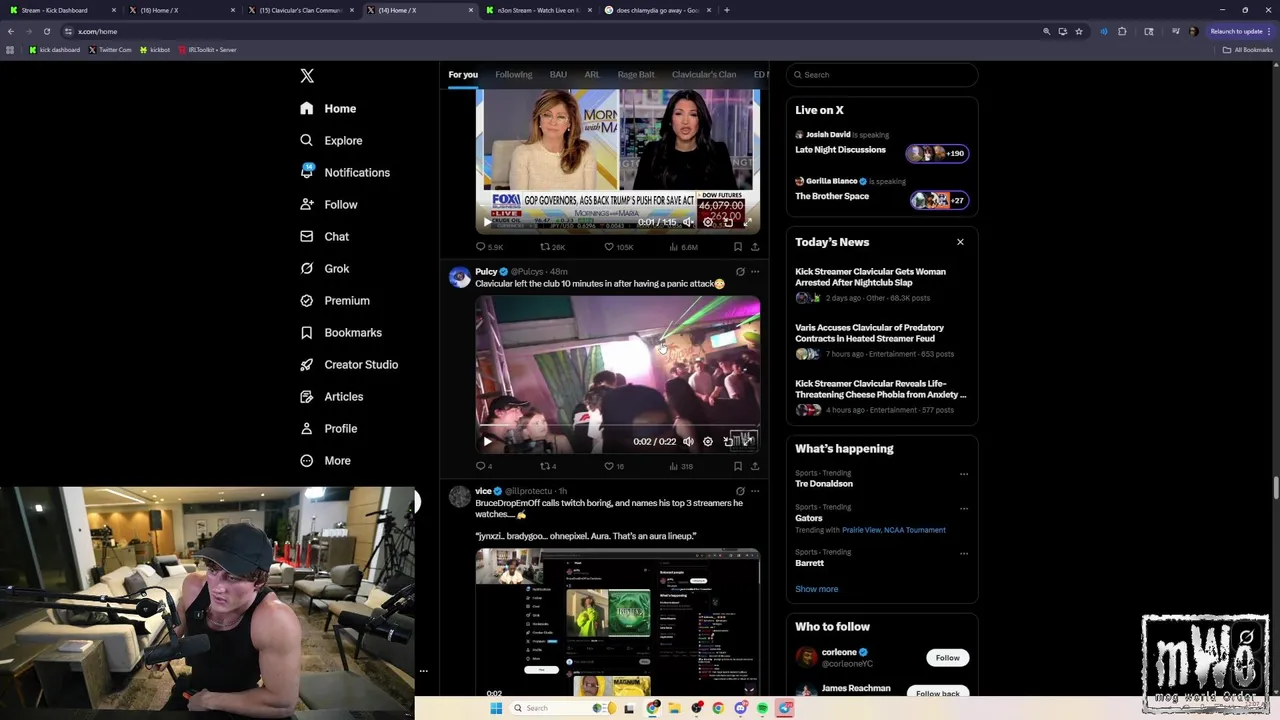This screenshot has width=1280, height=720.
Task: Open more options on Pulcy's post
Action: pyautogui.click(x=755, y=271)
